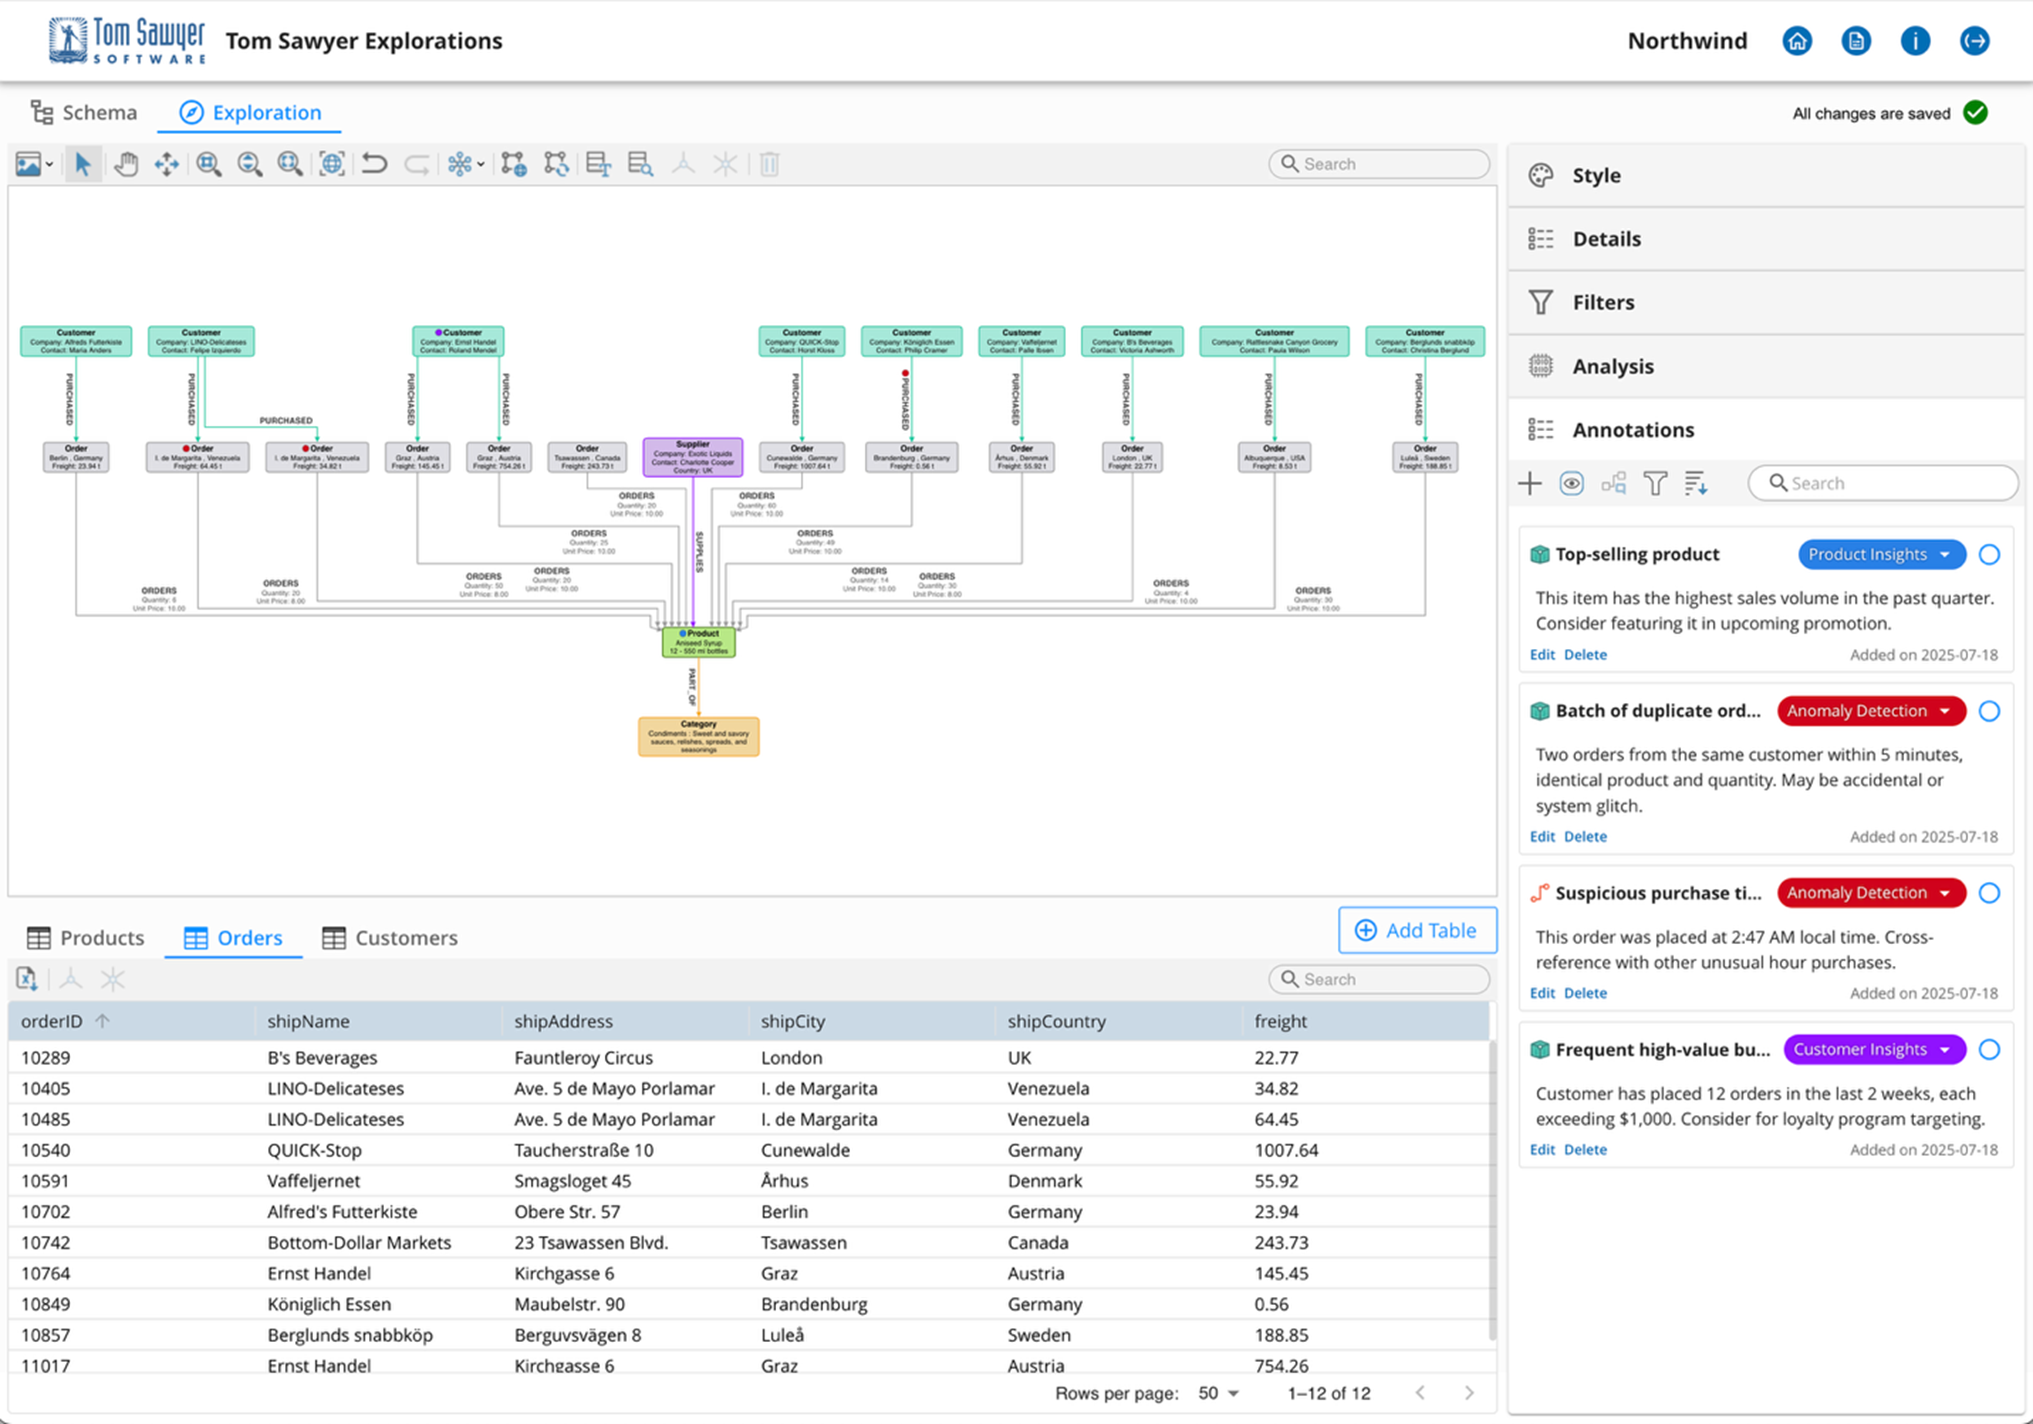Click the Orders table export file icon
The height and width of the screenshot is (1424, 2033).
[27, 979]
